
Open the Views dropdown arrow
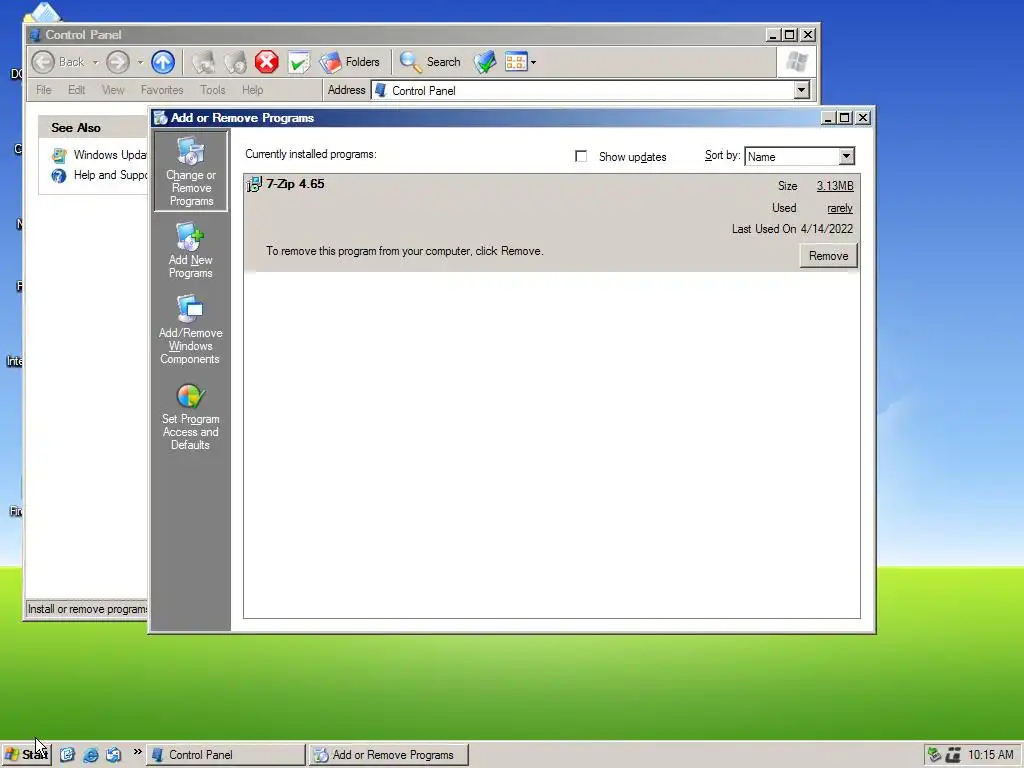coord(534,63)
